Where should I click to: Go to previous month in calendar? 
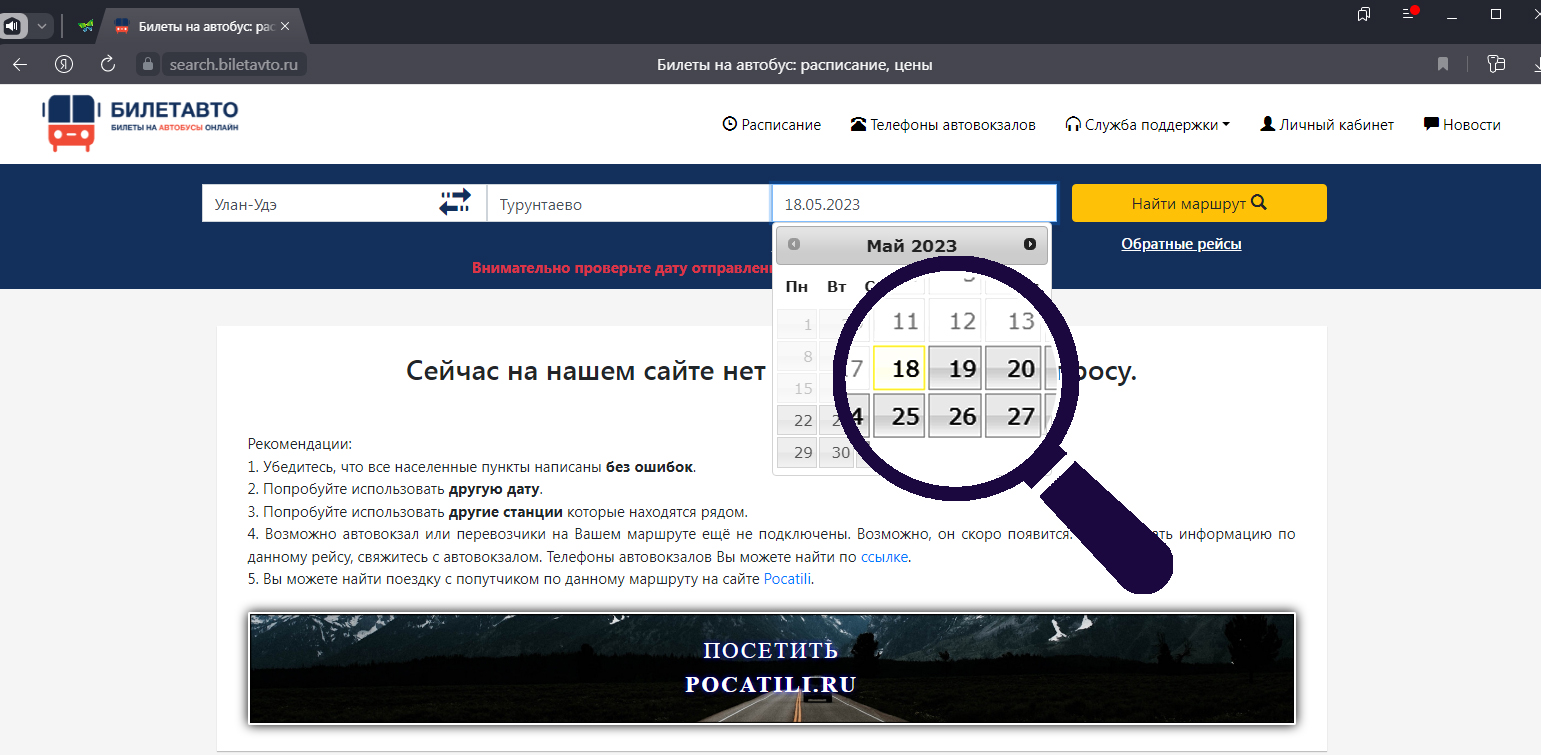coord(794,244)
